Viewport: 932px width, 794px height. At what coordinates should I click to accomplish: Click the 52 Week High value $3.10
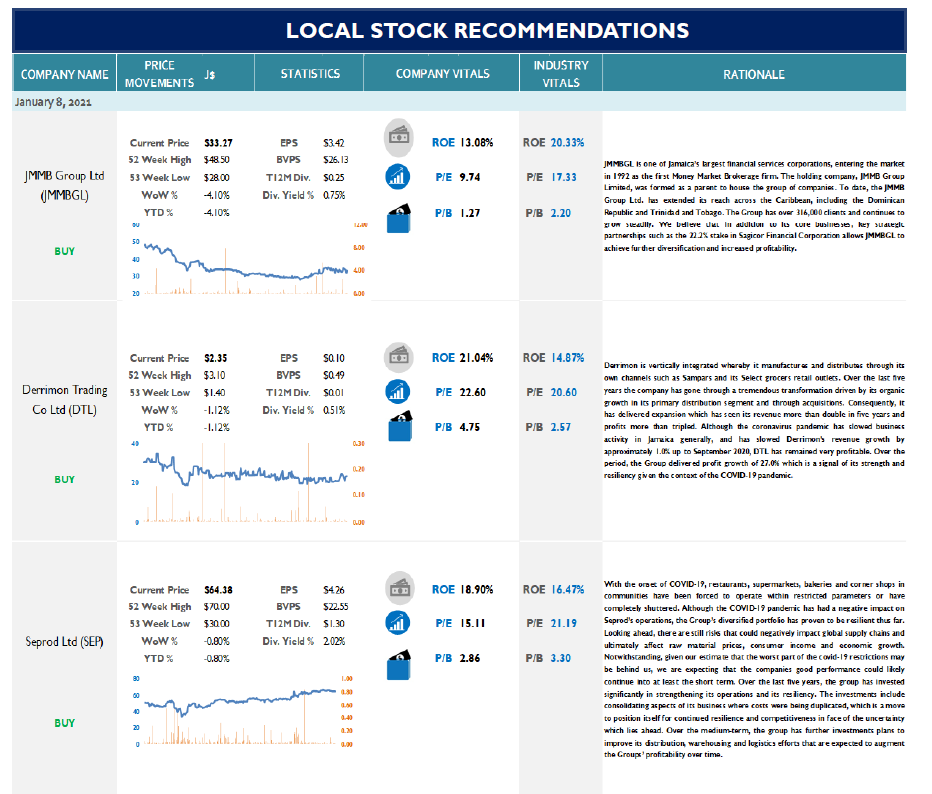click(214, 376)
